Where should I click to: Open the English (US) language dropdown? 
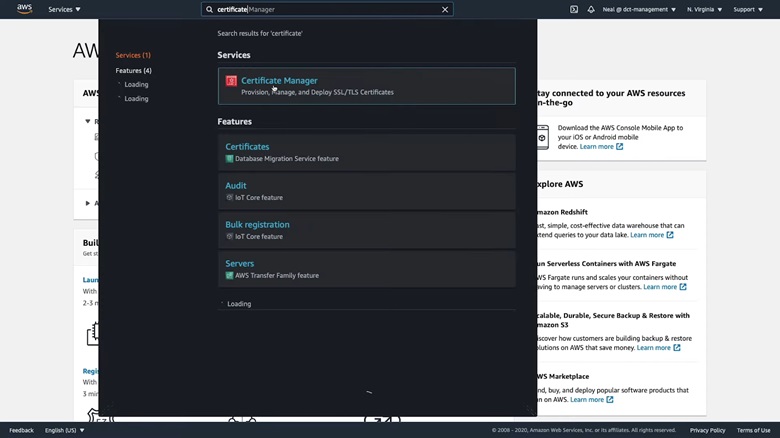coord(65,430)
